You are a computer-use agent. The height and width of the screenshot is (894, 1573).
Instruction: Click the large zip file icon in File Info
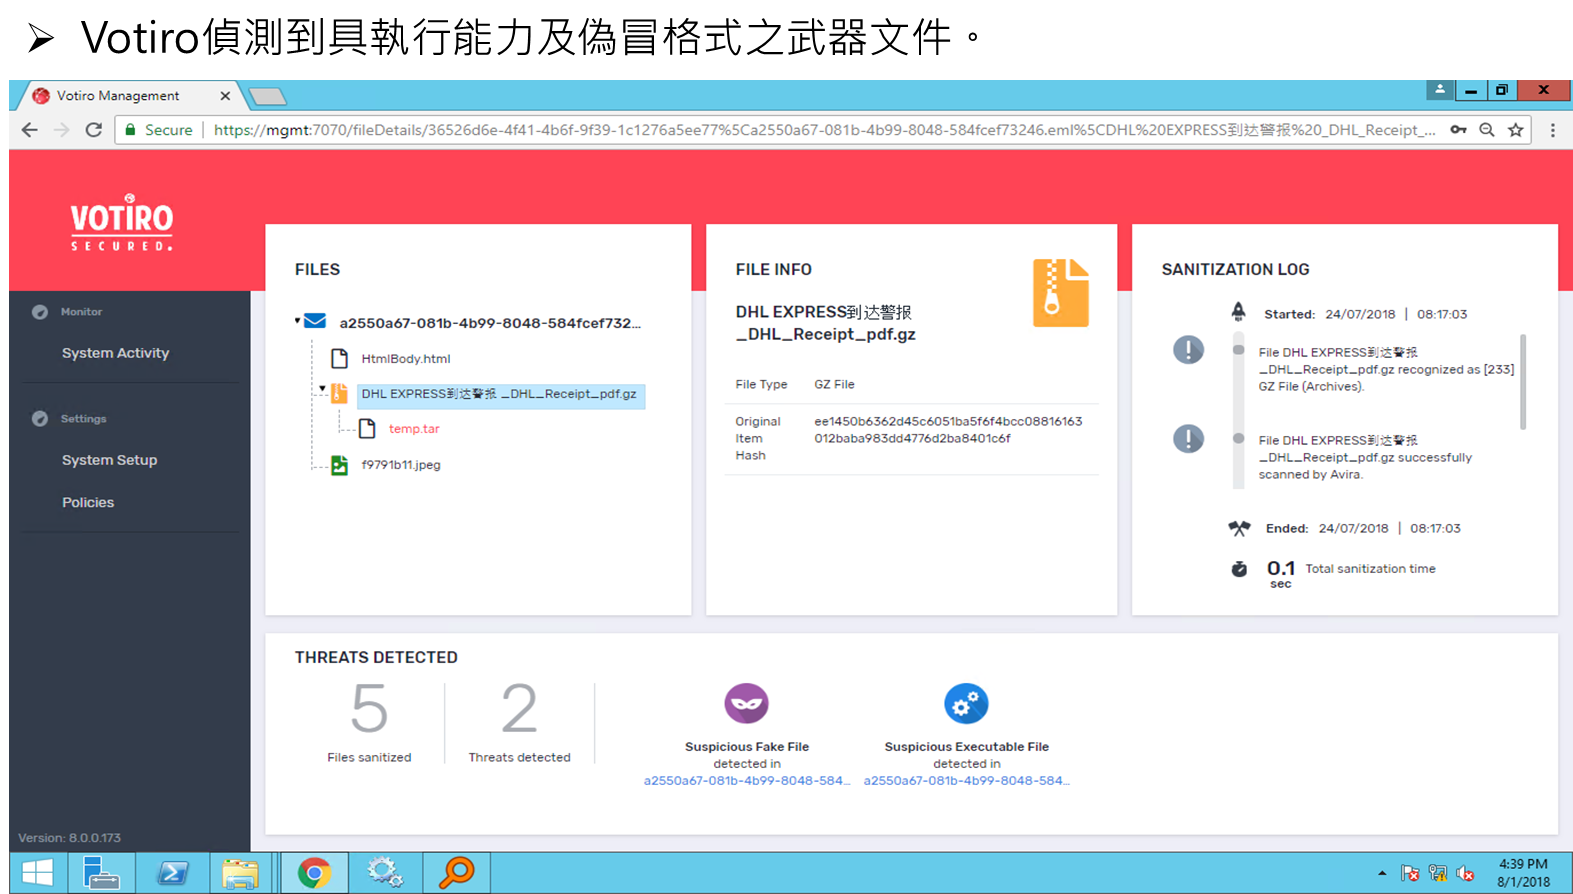(x=1060, y=293)
